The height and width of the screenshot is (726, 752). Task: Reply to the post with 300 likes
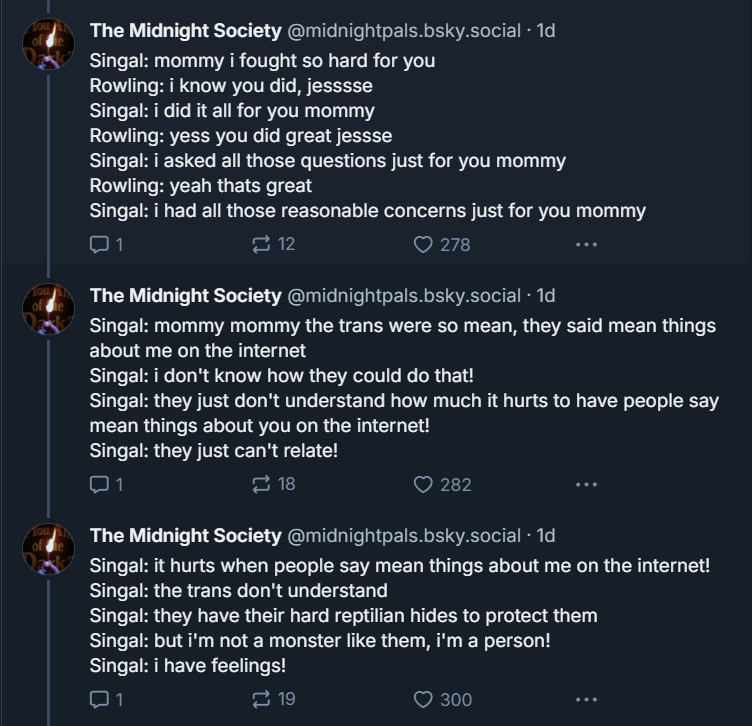coord(106,700)
